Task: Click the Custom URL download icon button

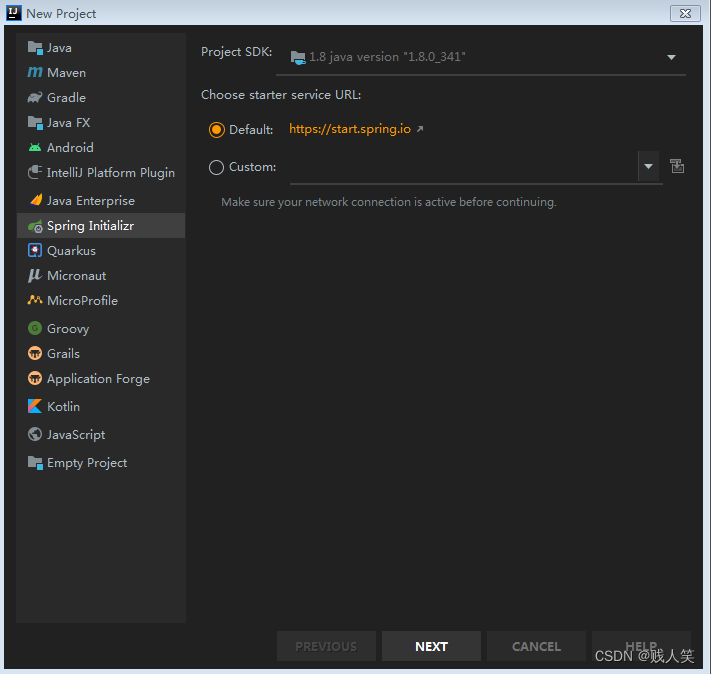Action: coord(677,166)
